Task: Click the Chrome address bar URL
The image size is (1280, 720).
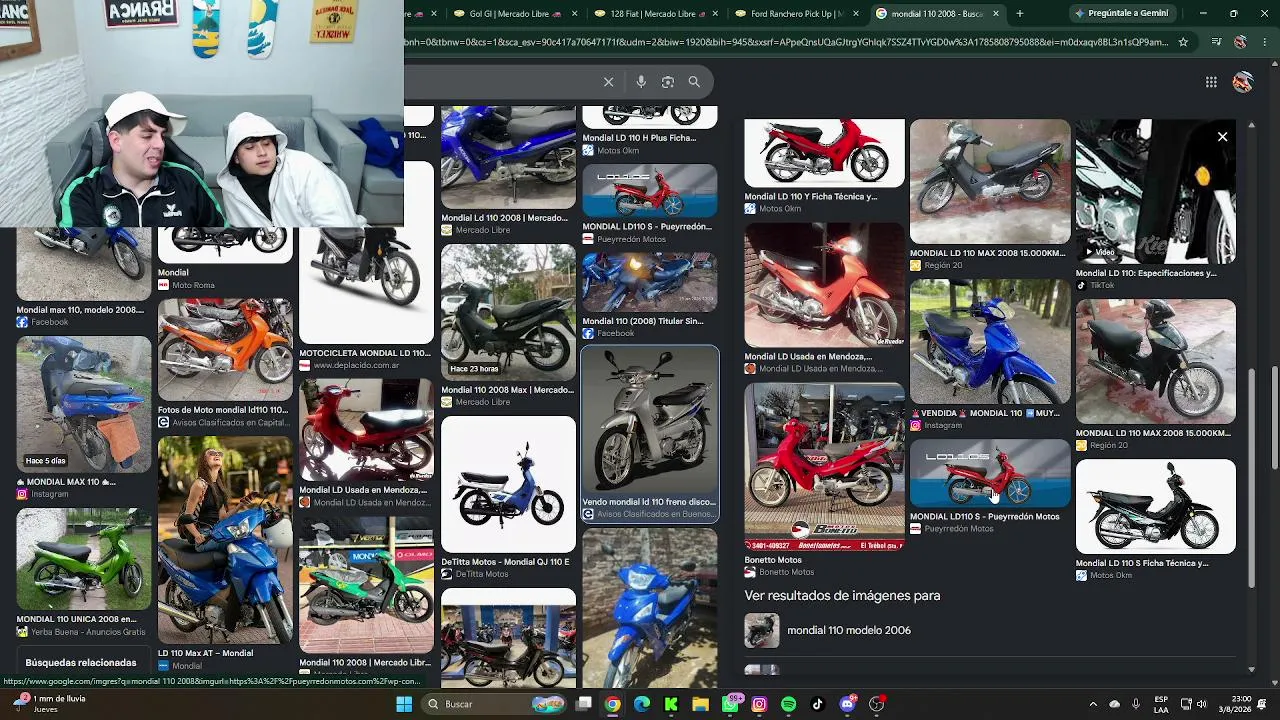Action: click(x=786, y=42)
